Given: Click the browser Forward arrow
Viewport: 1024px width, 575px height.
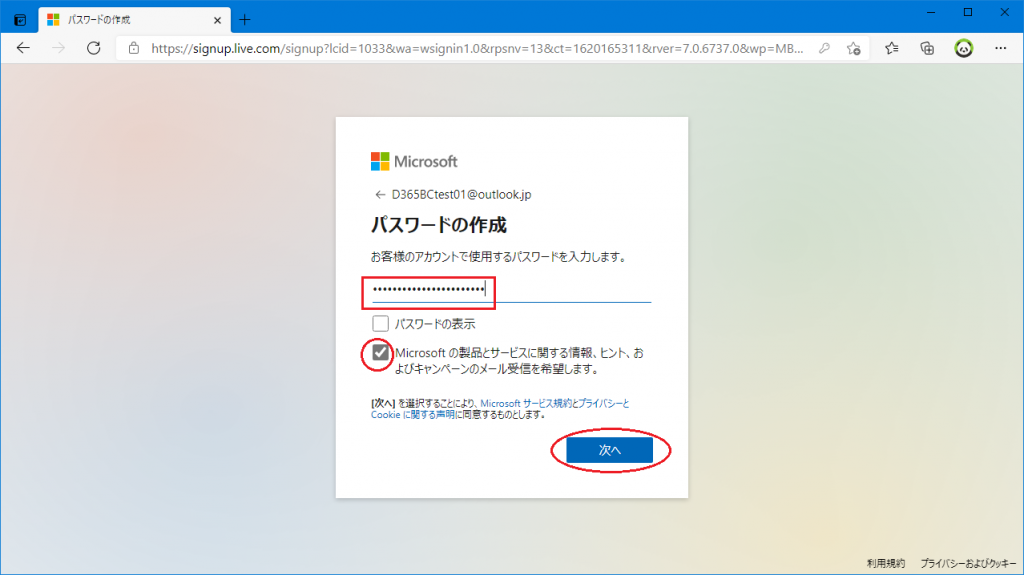Looking at the screenshot, I should click(x=58, y=48).
